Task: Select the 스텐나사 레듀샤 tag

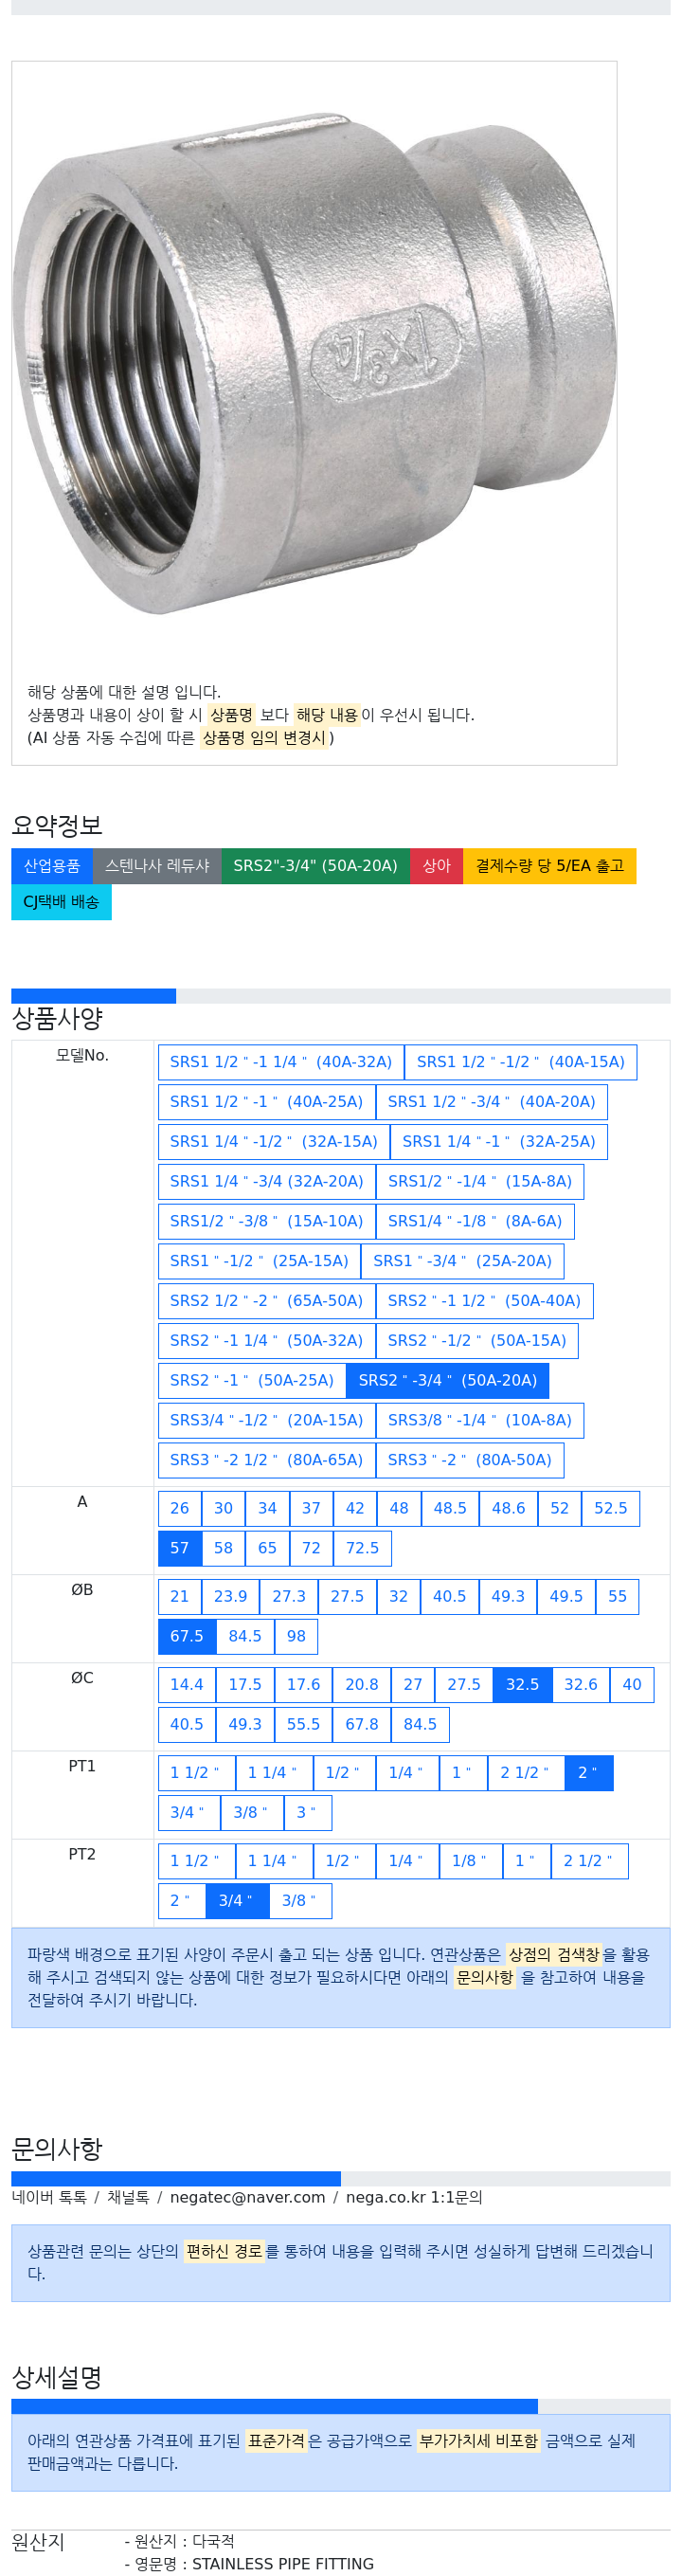Action: pos(157,865)
